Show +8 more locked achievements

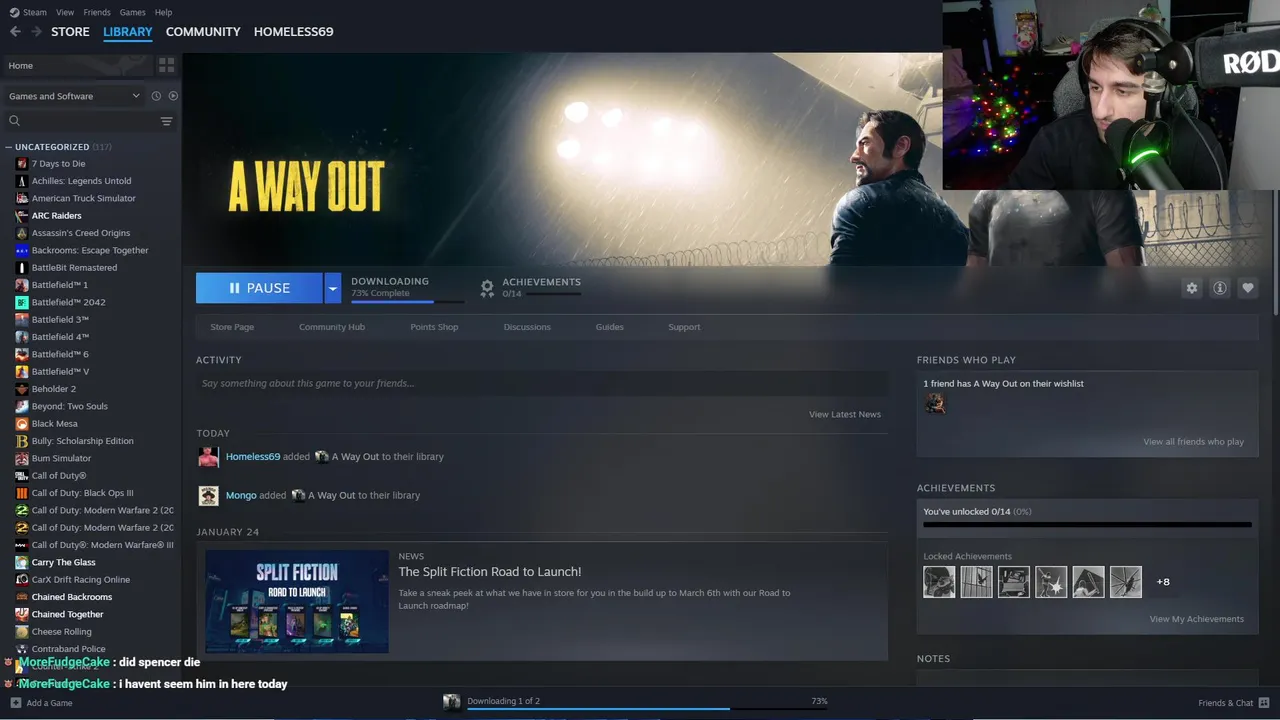1163,582
